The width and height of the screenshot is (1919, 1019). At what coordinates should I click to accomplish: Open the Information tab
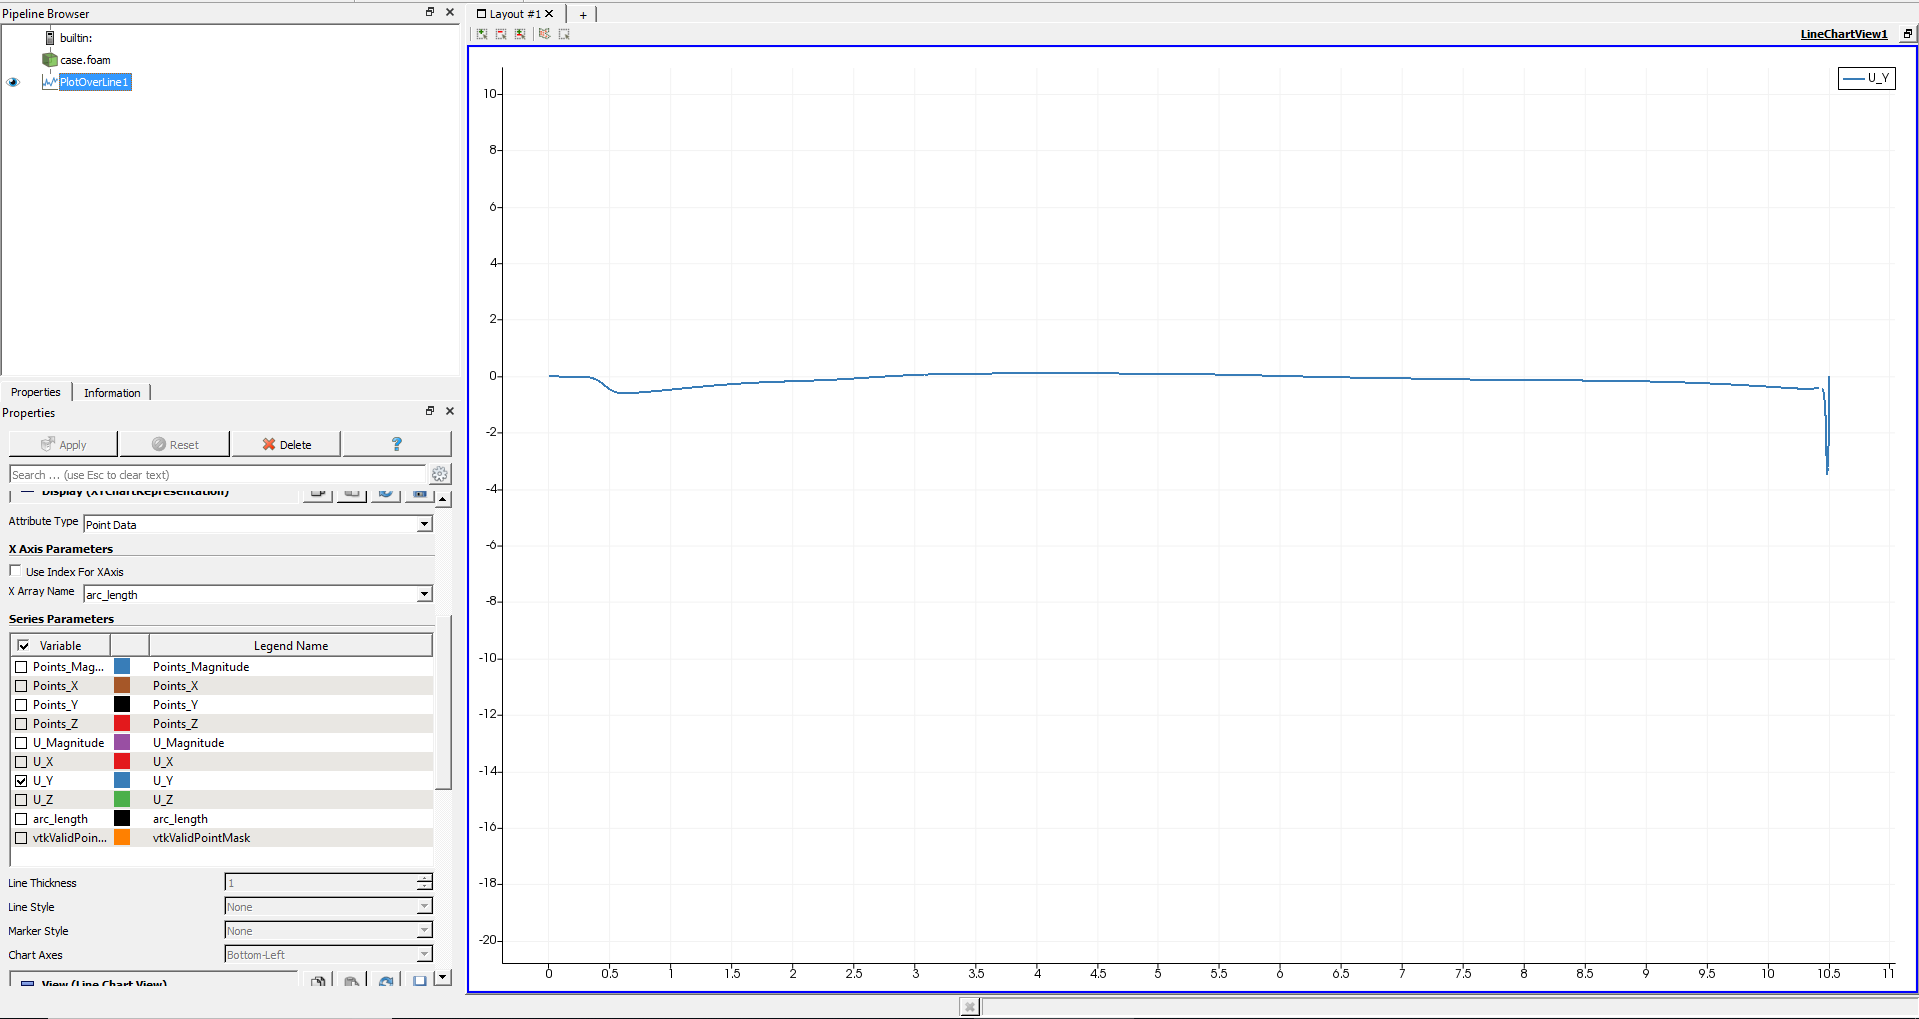(x=112, y=393)
